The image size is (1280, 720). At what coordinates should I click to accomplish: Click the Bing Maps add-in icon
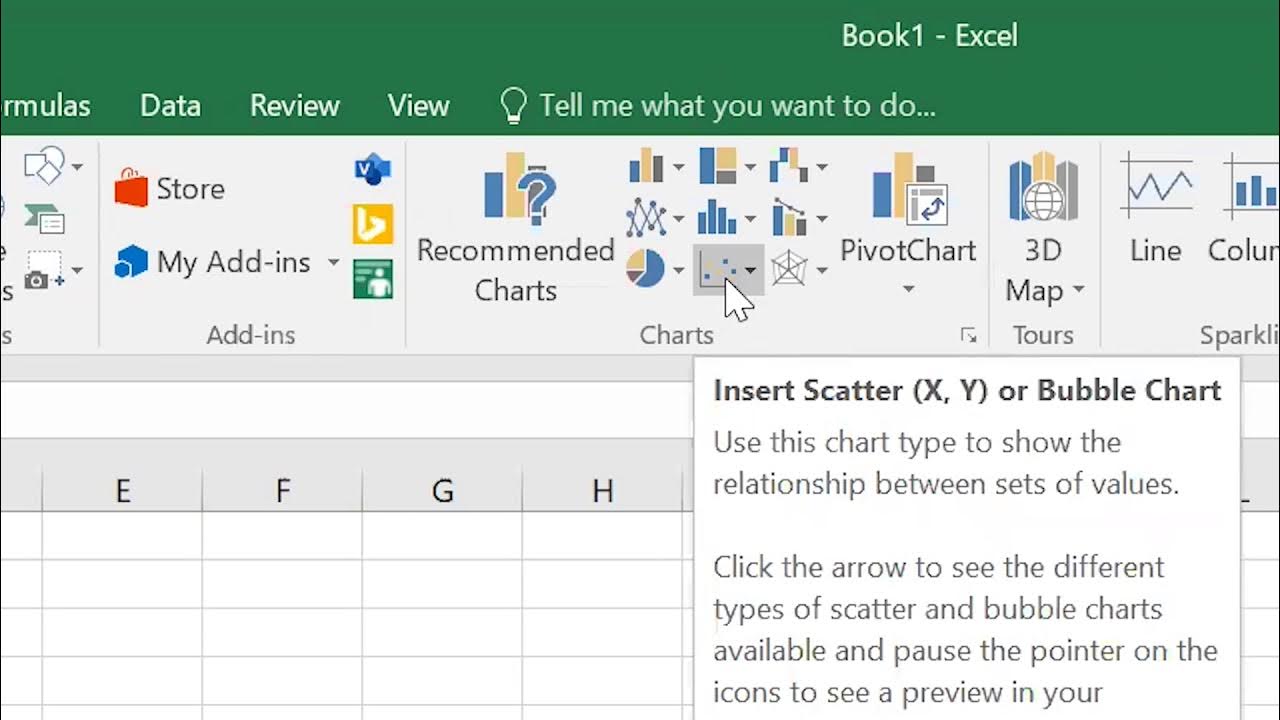373,224
